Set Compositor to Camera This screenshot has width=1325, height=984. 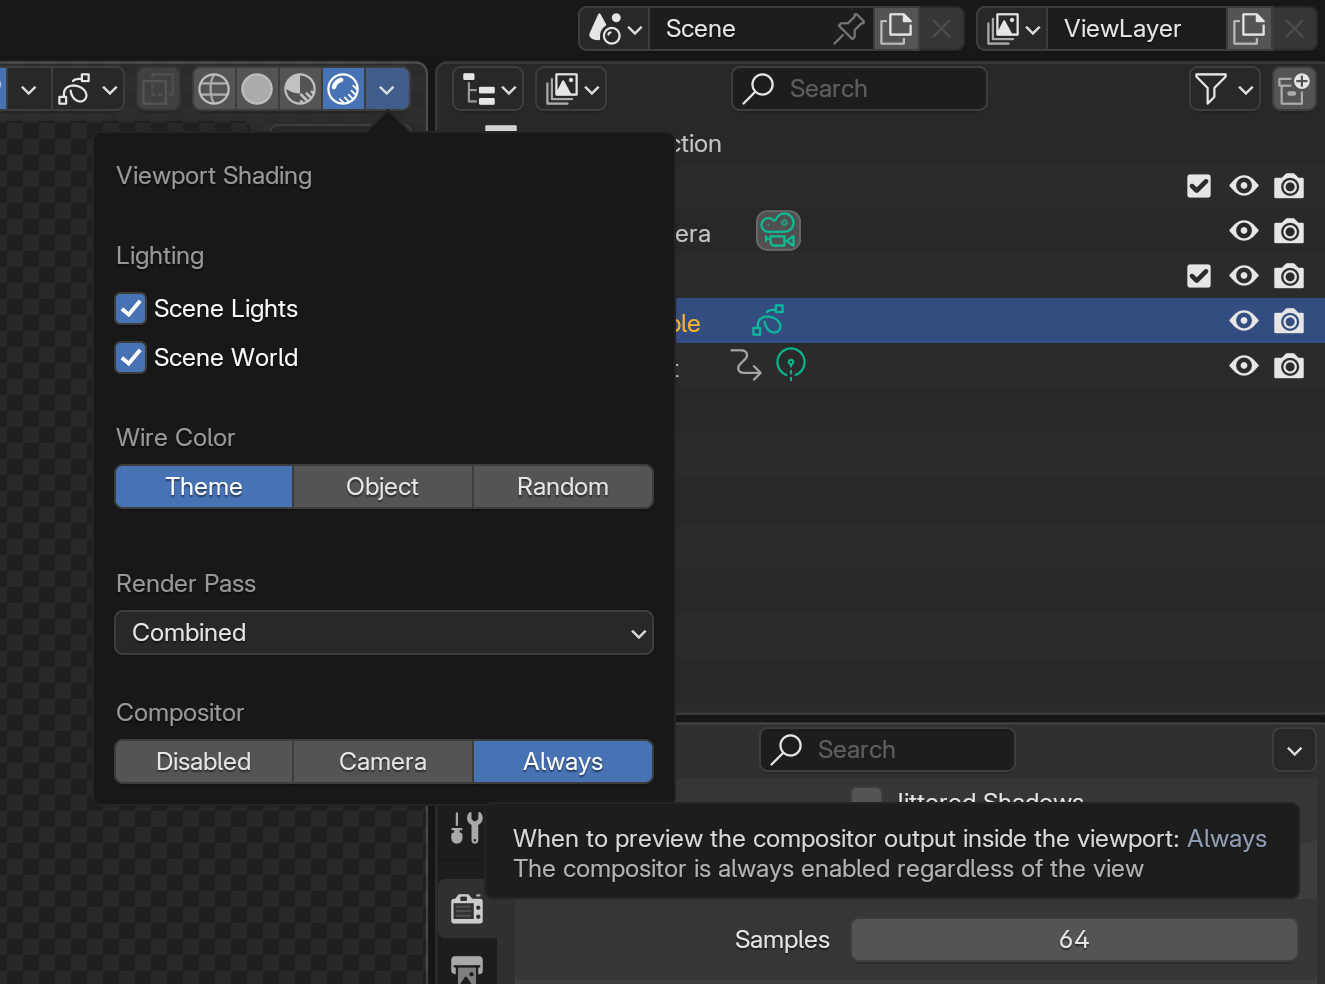[x=382, y=762]
